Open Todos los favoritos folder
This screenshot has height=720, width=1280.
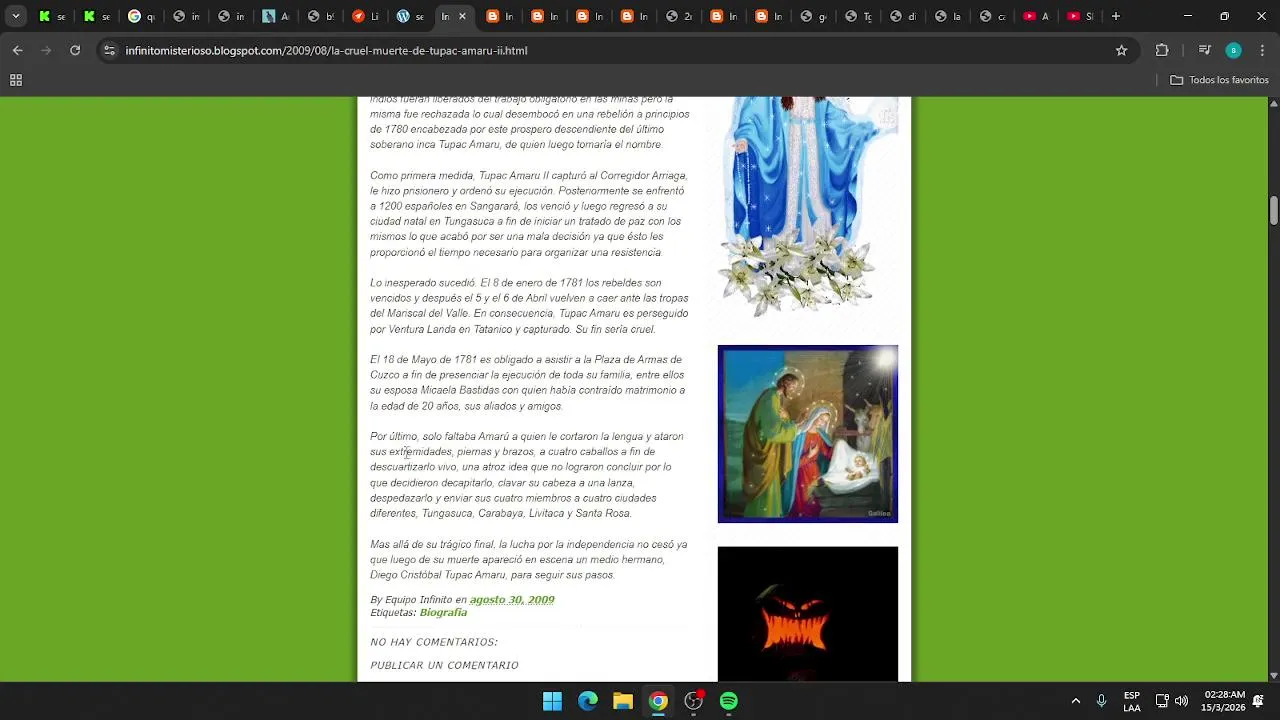point(1219,80)
